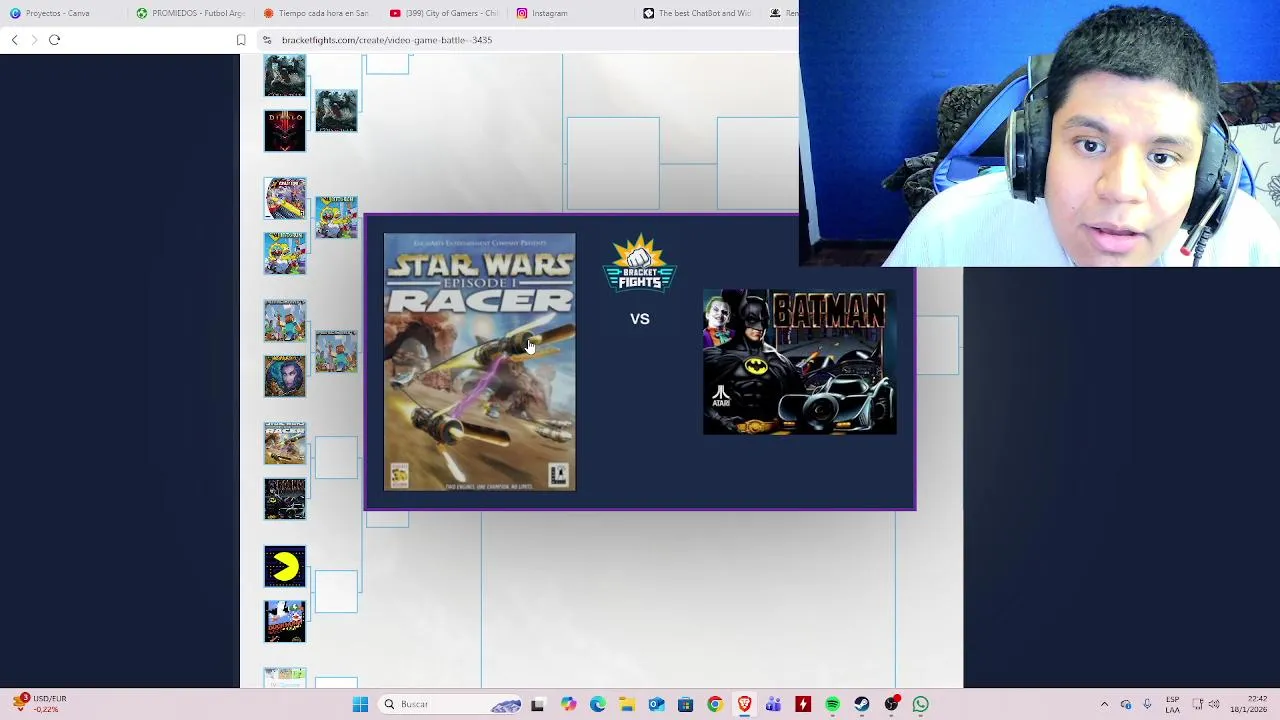
Task: Expand the hidden system tray icons chevron
Action: click(x=1104, y=705)
